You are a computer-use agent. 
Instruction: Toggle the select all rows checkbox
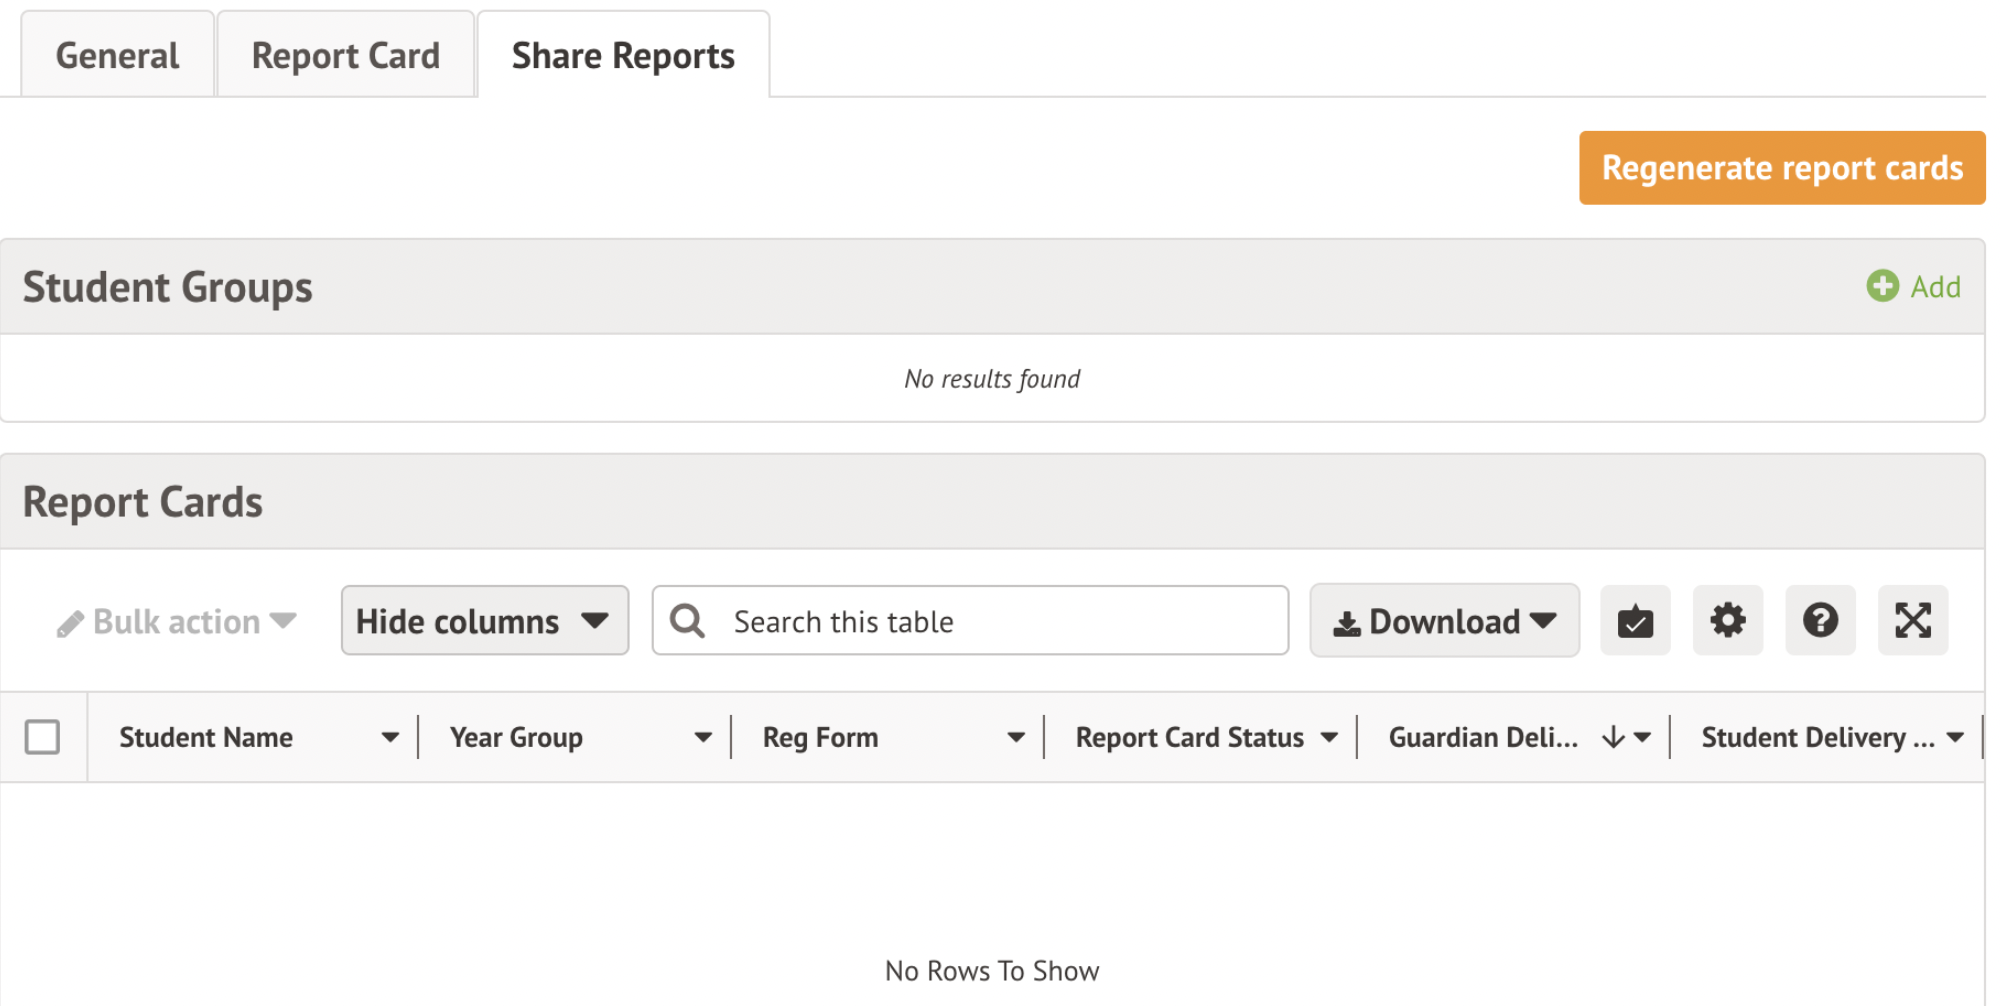(x=42, y=737)
